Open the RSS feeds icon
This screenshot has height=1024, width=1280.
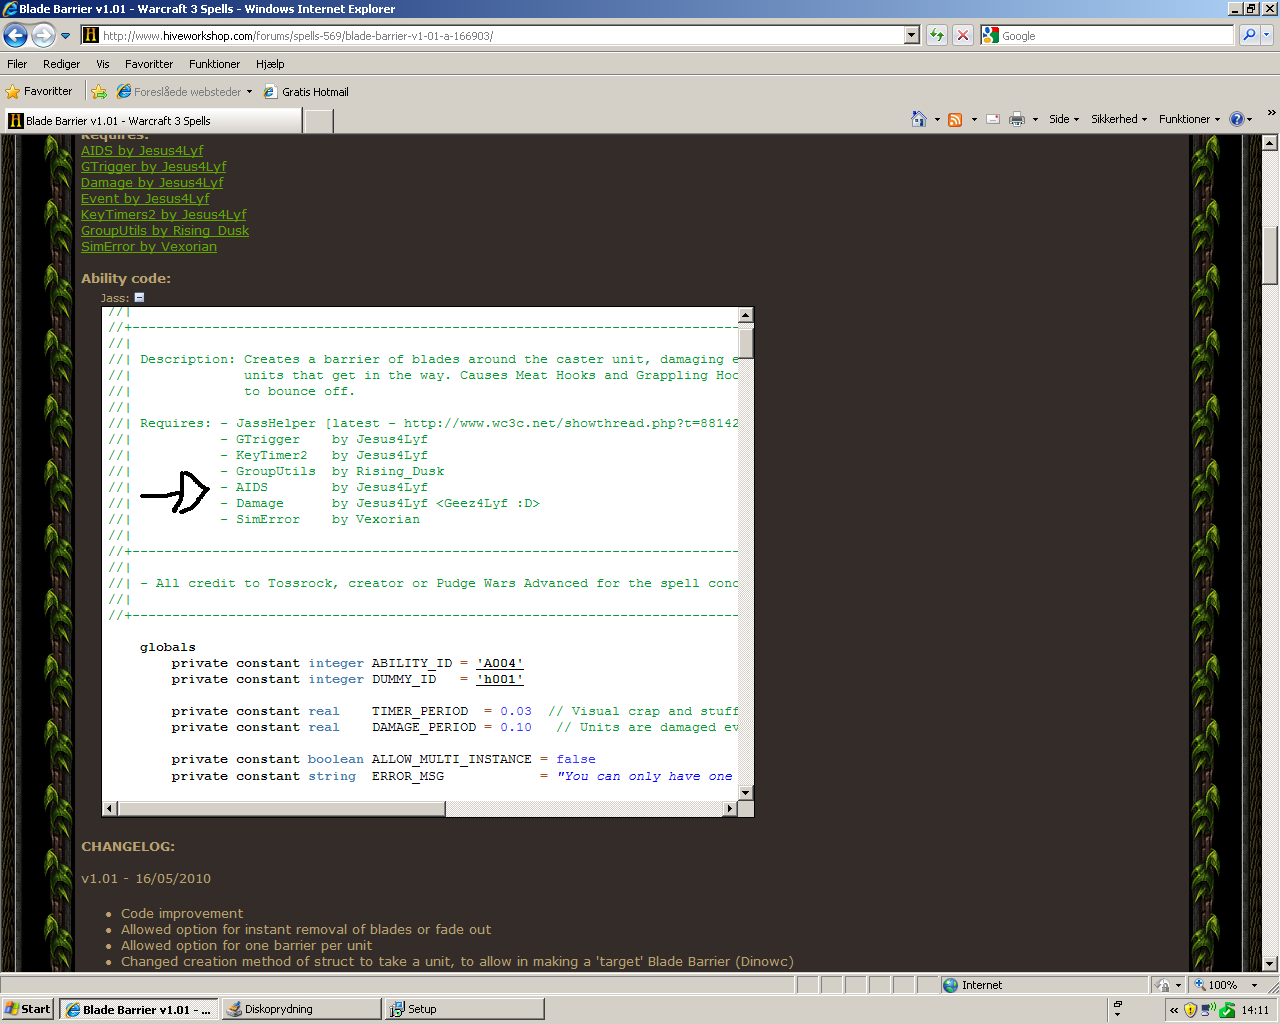[955, 119]
